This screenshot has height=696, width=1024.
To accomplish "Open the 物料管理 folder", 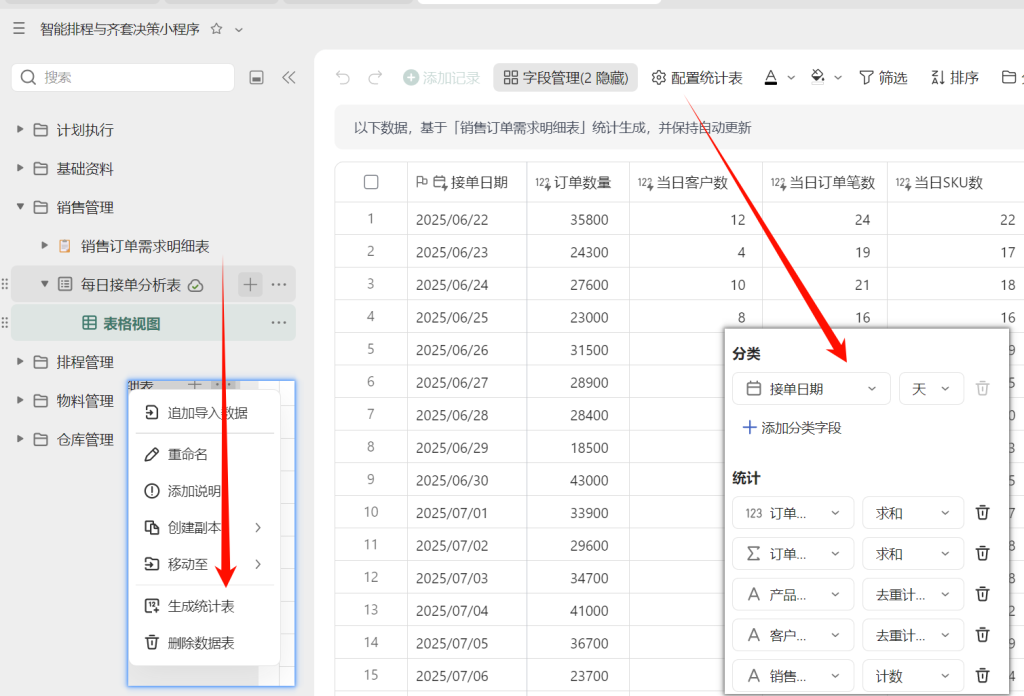I will pyautogui.click(x=85, y=401).
